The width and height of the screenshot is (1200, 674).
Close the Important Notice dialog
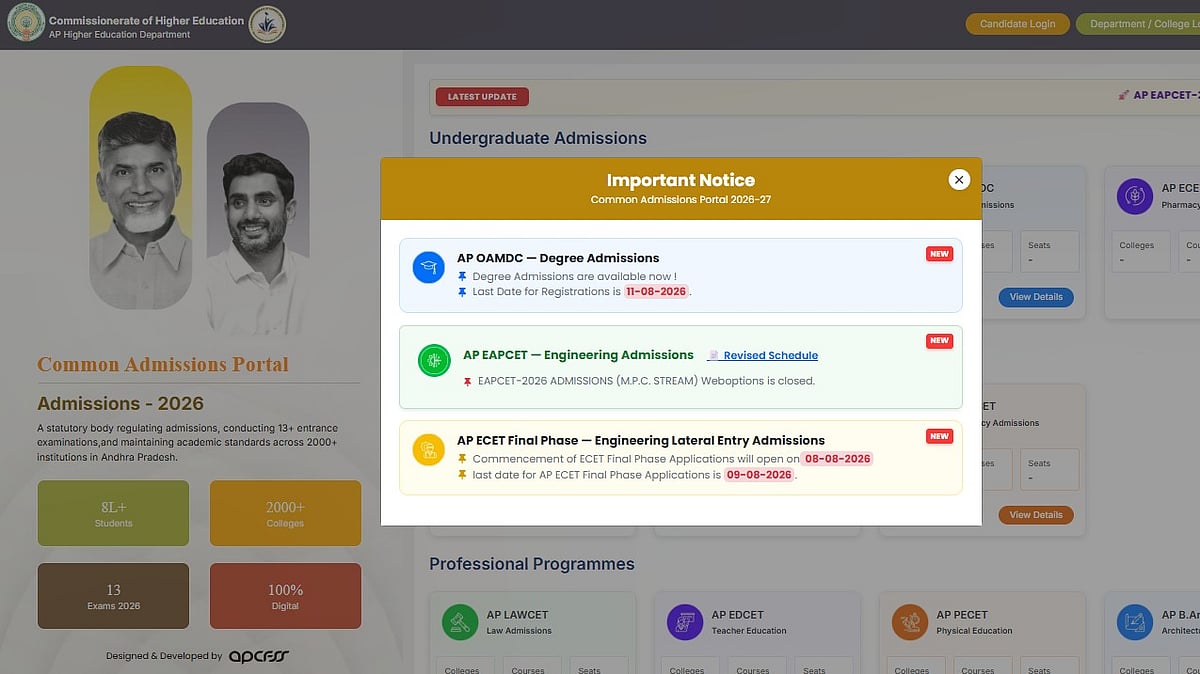959,180
